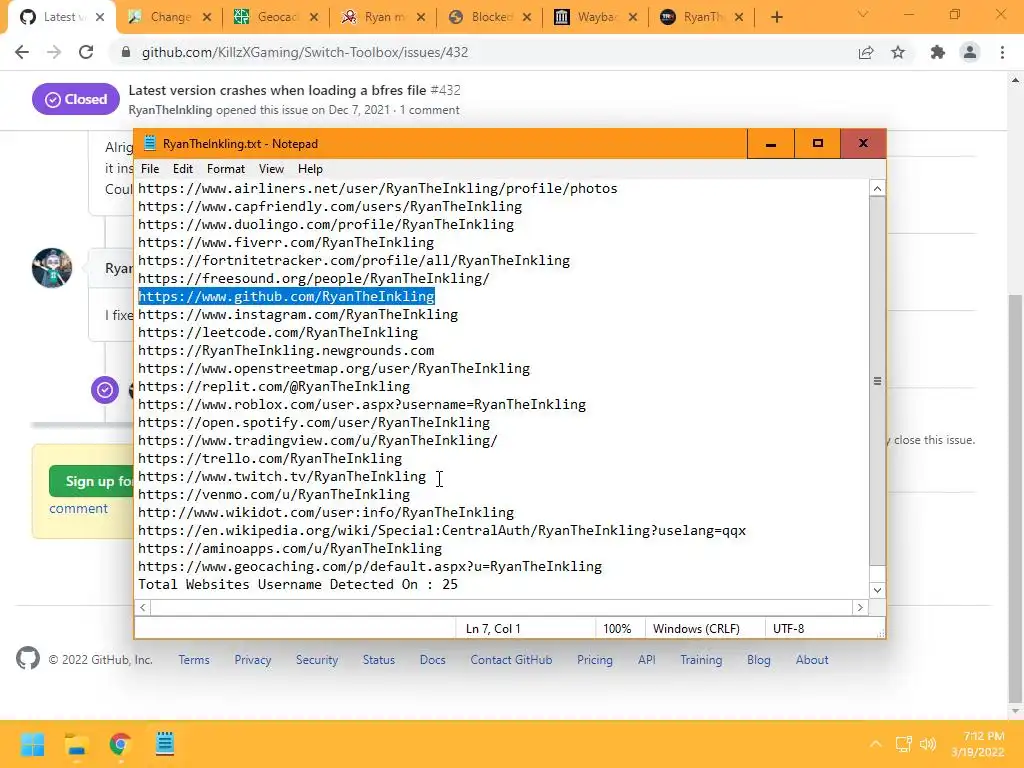Switch to the RyanTh tab
1024x768 pixels.
click(703, 18)
